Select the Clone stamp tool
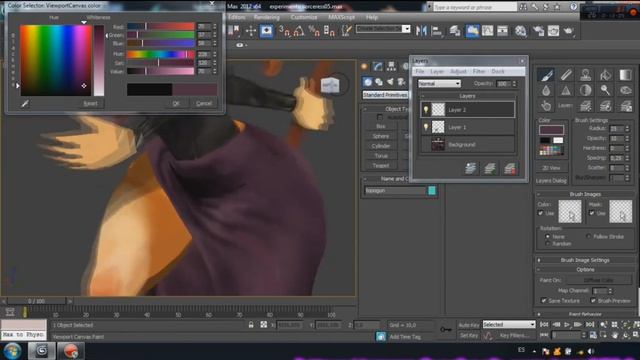 [586, 75]
